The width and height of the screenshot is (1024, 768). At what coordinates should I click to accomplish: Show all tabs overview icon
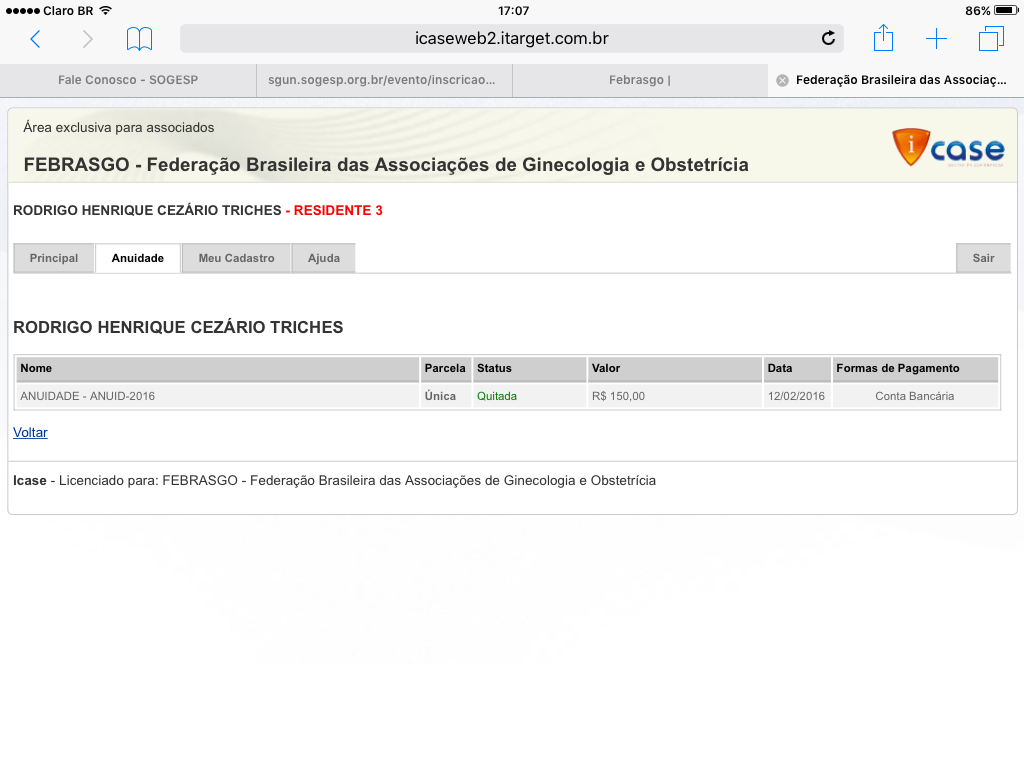(991, 39)
